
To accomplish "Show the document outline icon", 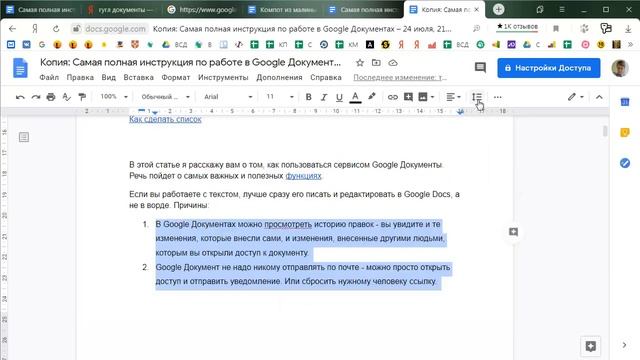I will click(24, 137).
